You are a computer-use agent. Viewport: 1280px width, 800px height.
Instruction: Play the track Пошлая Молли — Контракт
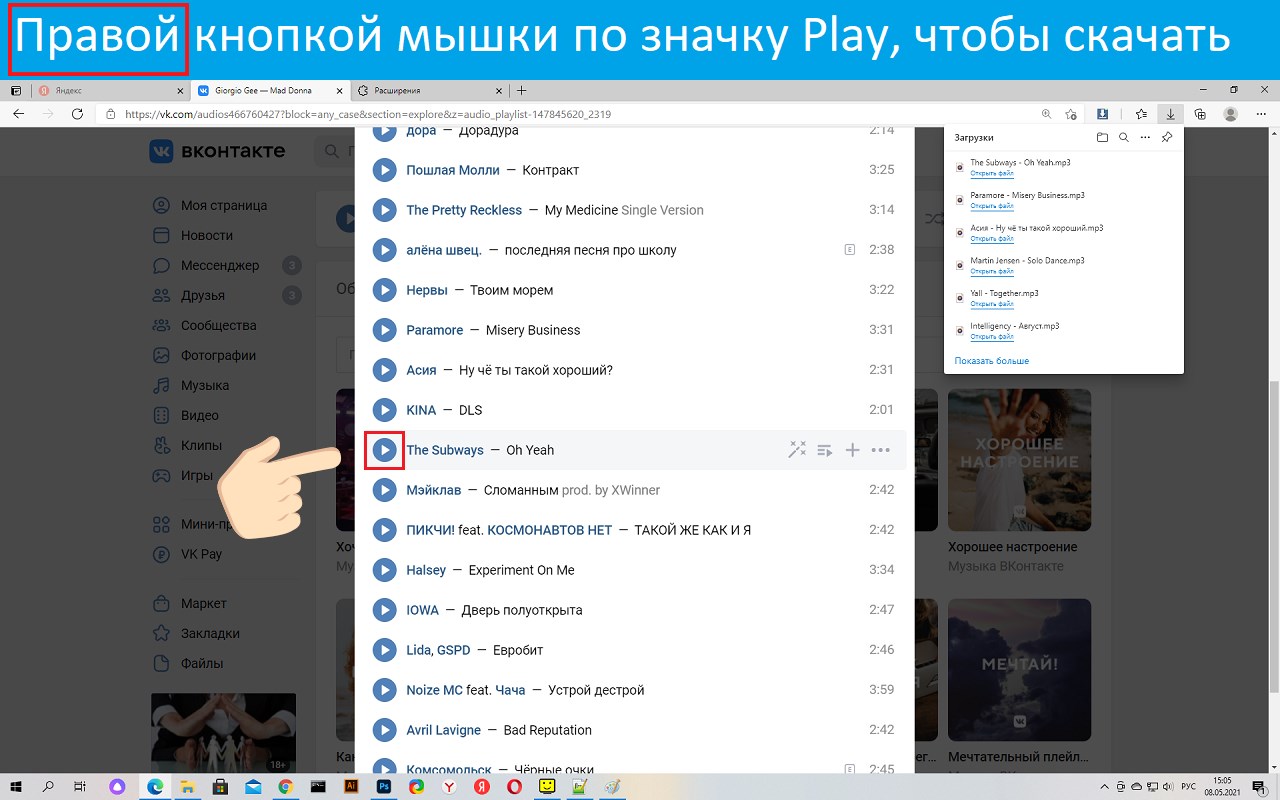(384, 170)
